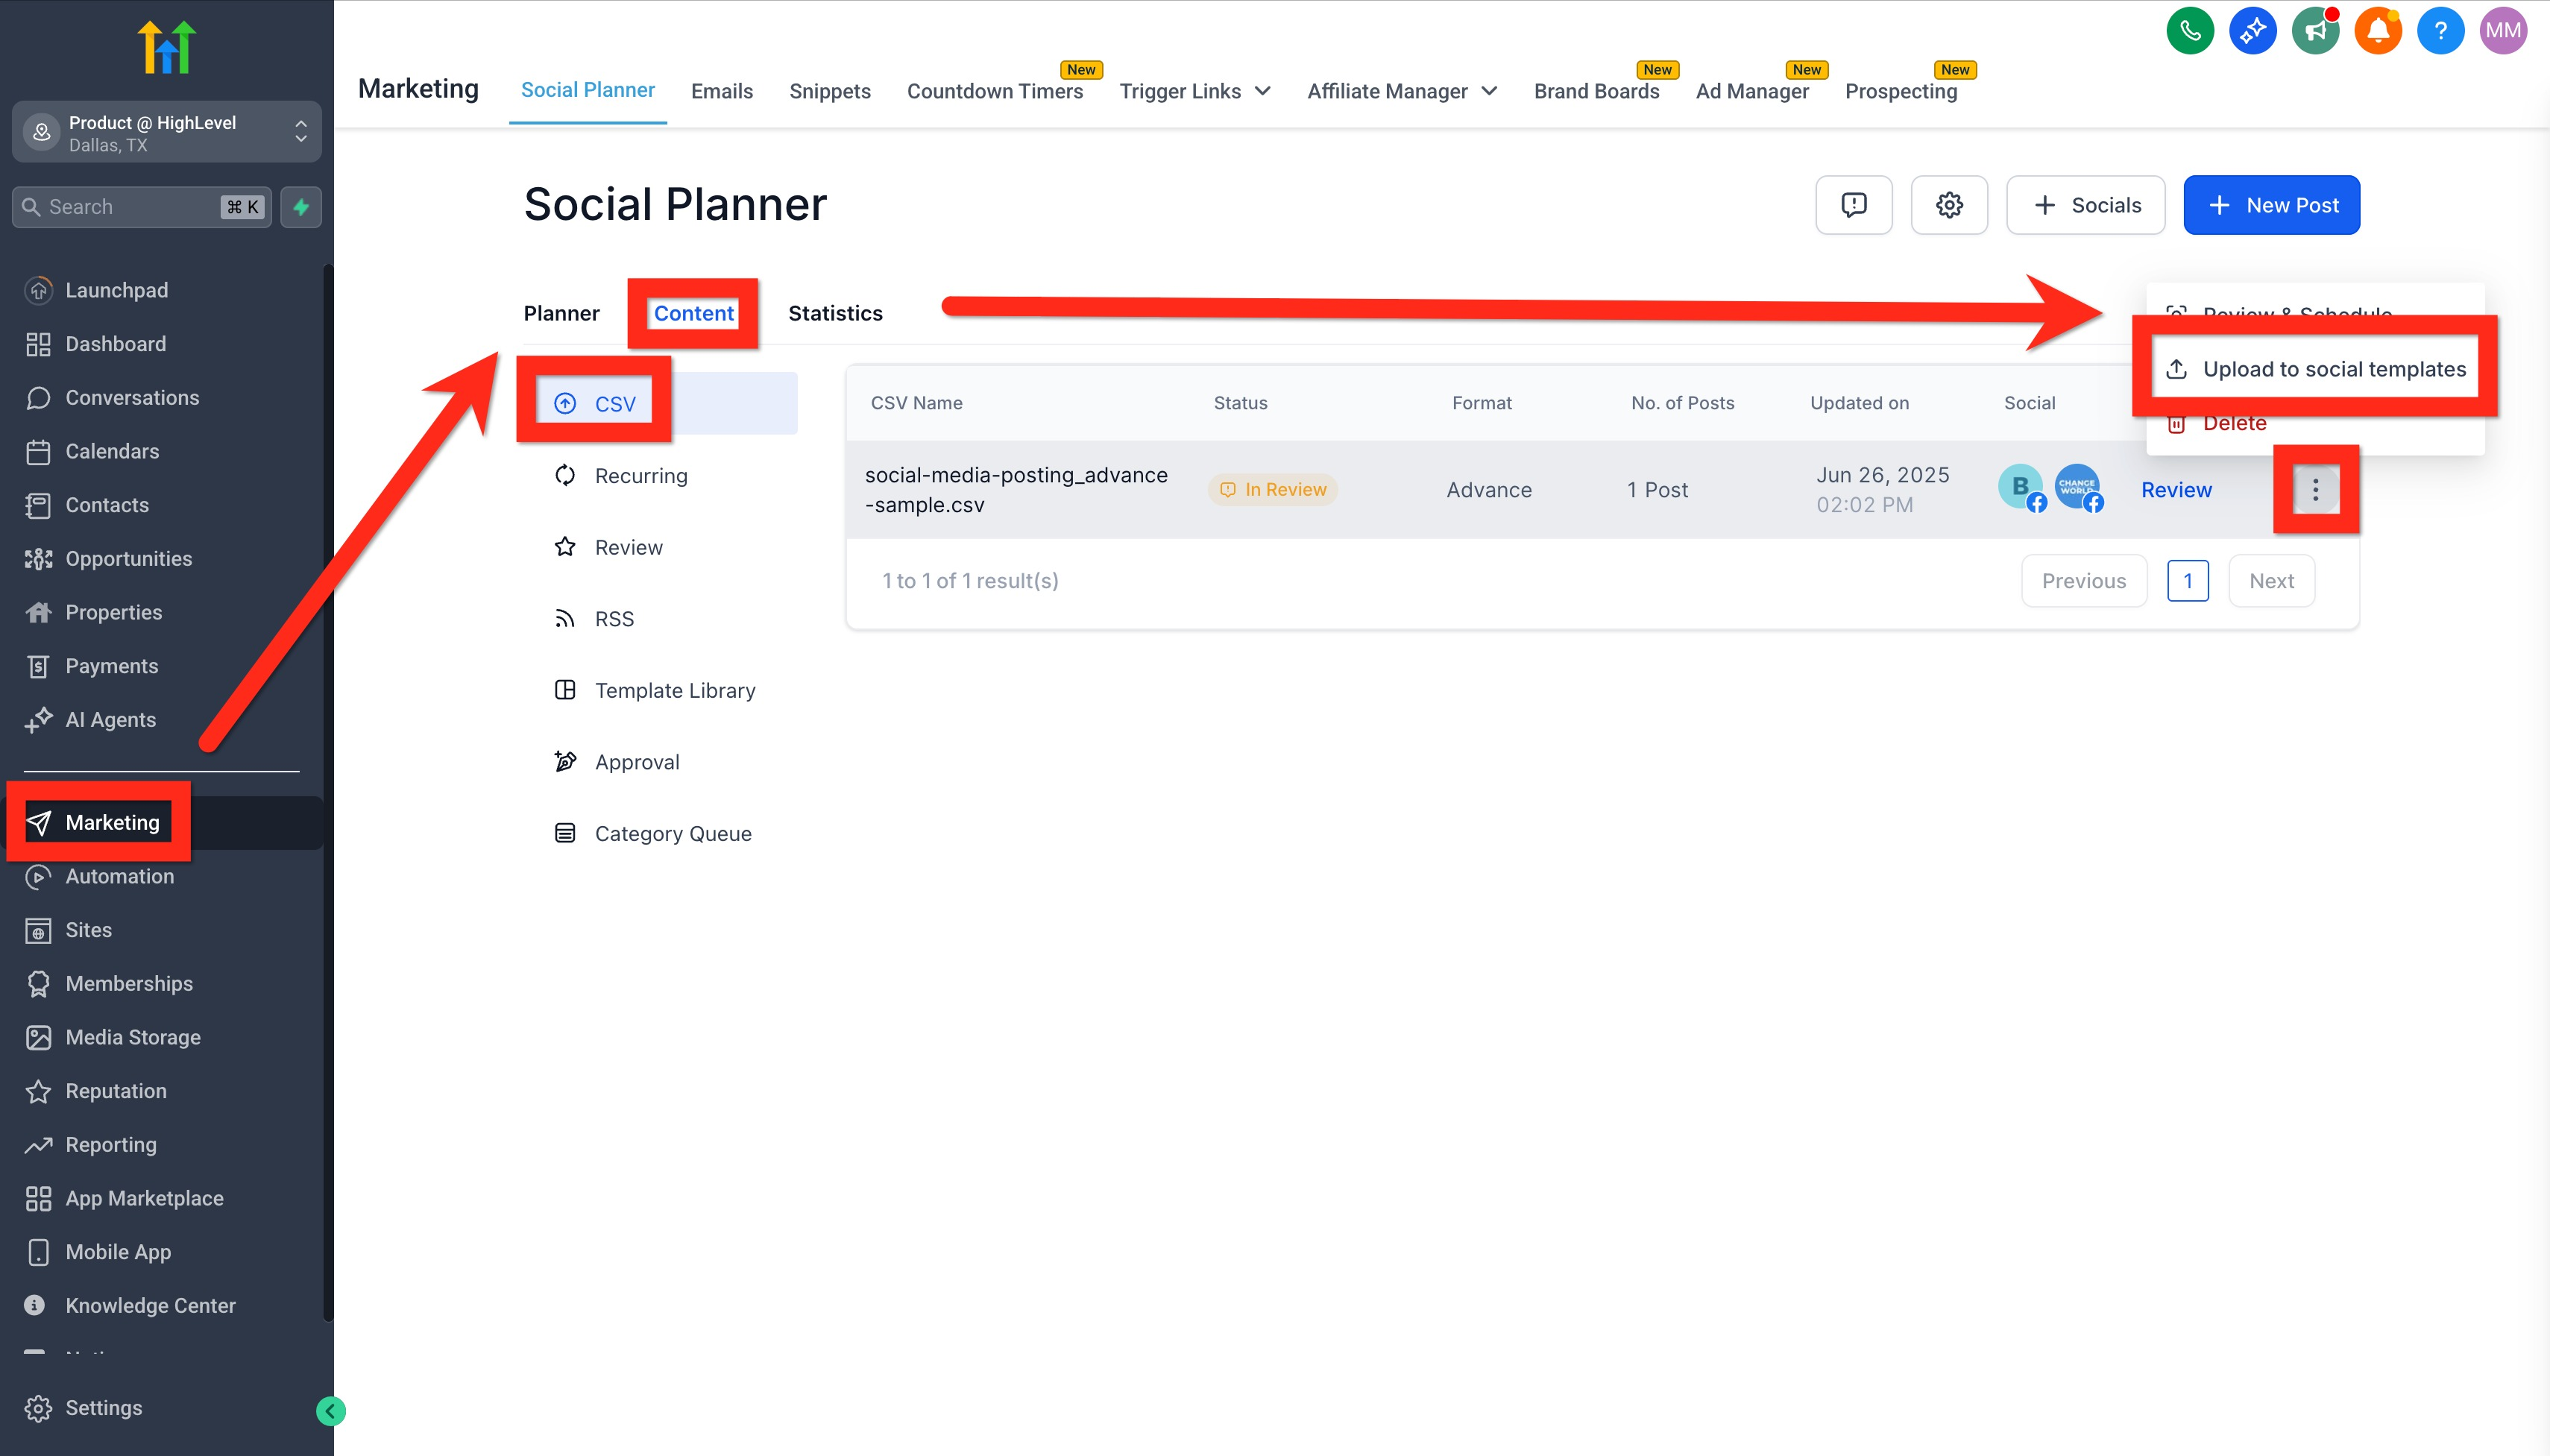The image size is (2550, 1456).
Task: Open the Product @ HighLevel account switcher
Action: [166, 133]
